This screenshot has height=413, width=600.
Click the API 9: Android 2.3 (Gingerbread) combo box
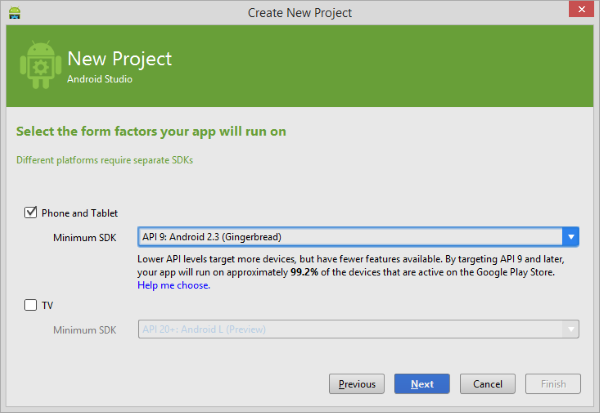[358, 237]
